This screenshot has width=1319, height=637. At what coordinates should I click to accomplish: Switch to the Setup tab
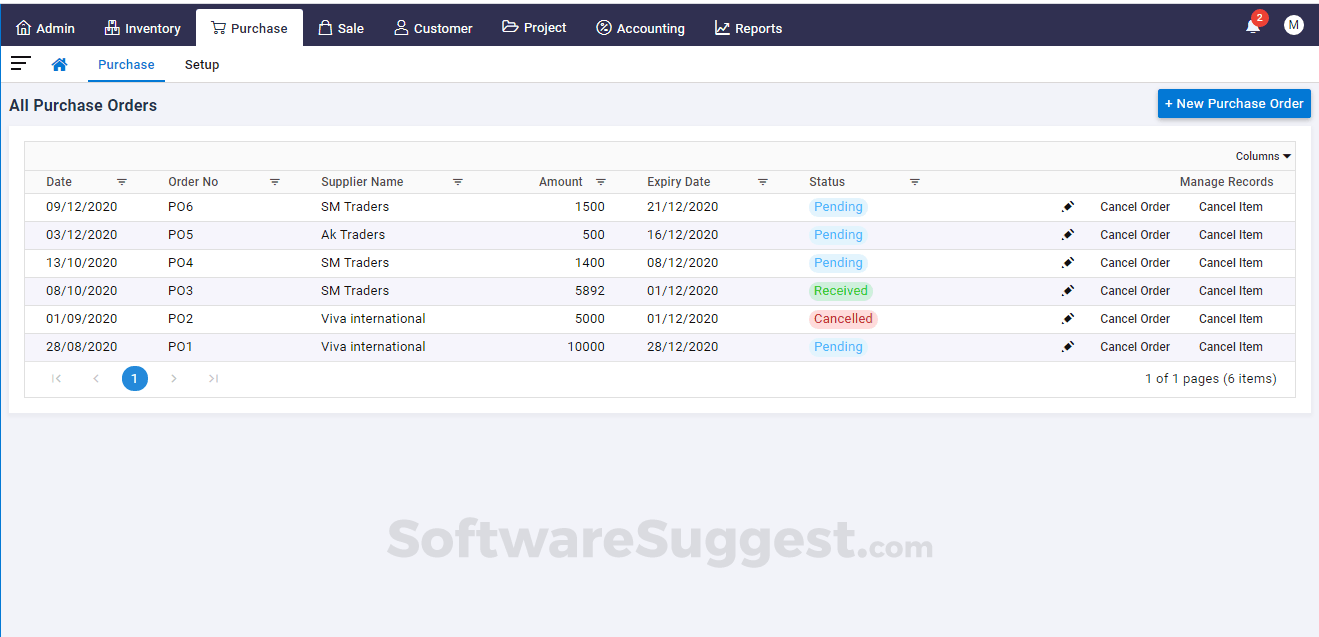click(x=202, y=64)
